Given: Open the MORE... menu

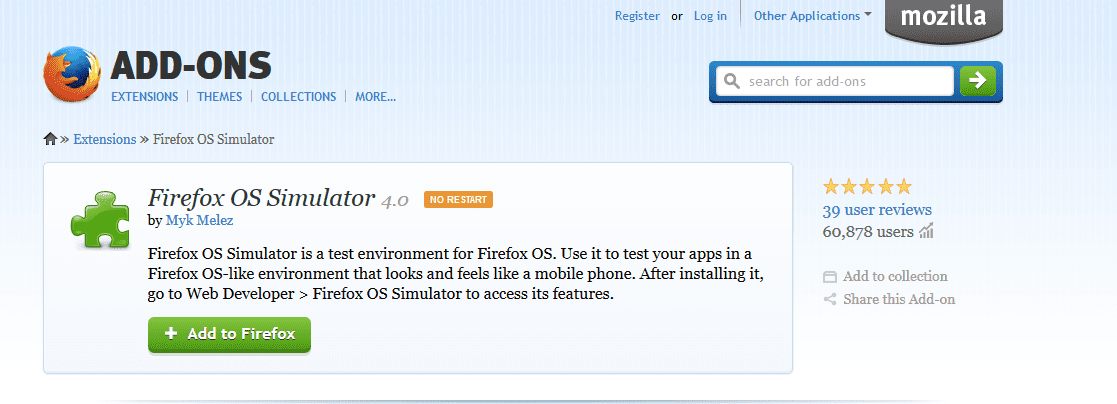Looking at the screenshot, I should pyautogui.click(x=375, y=96).
